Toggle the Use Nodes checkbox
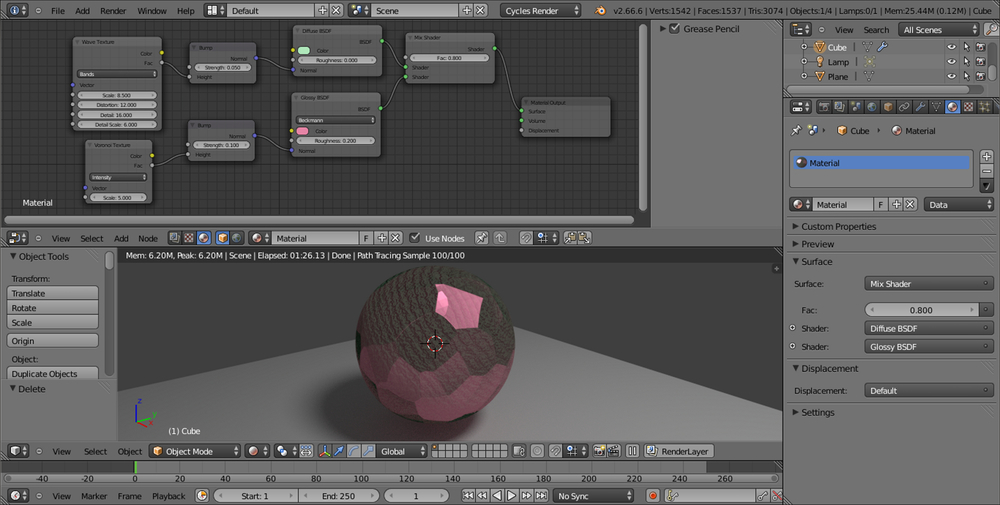This screenshot has width=1000, height=505. point(415,238)
